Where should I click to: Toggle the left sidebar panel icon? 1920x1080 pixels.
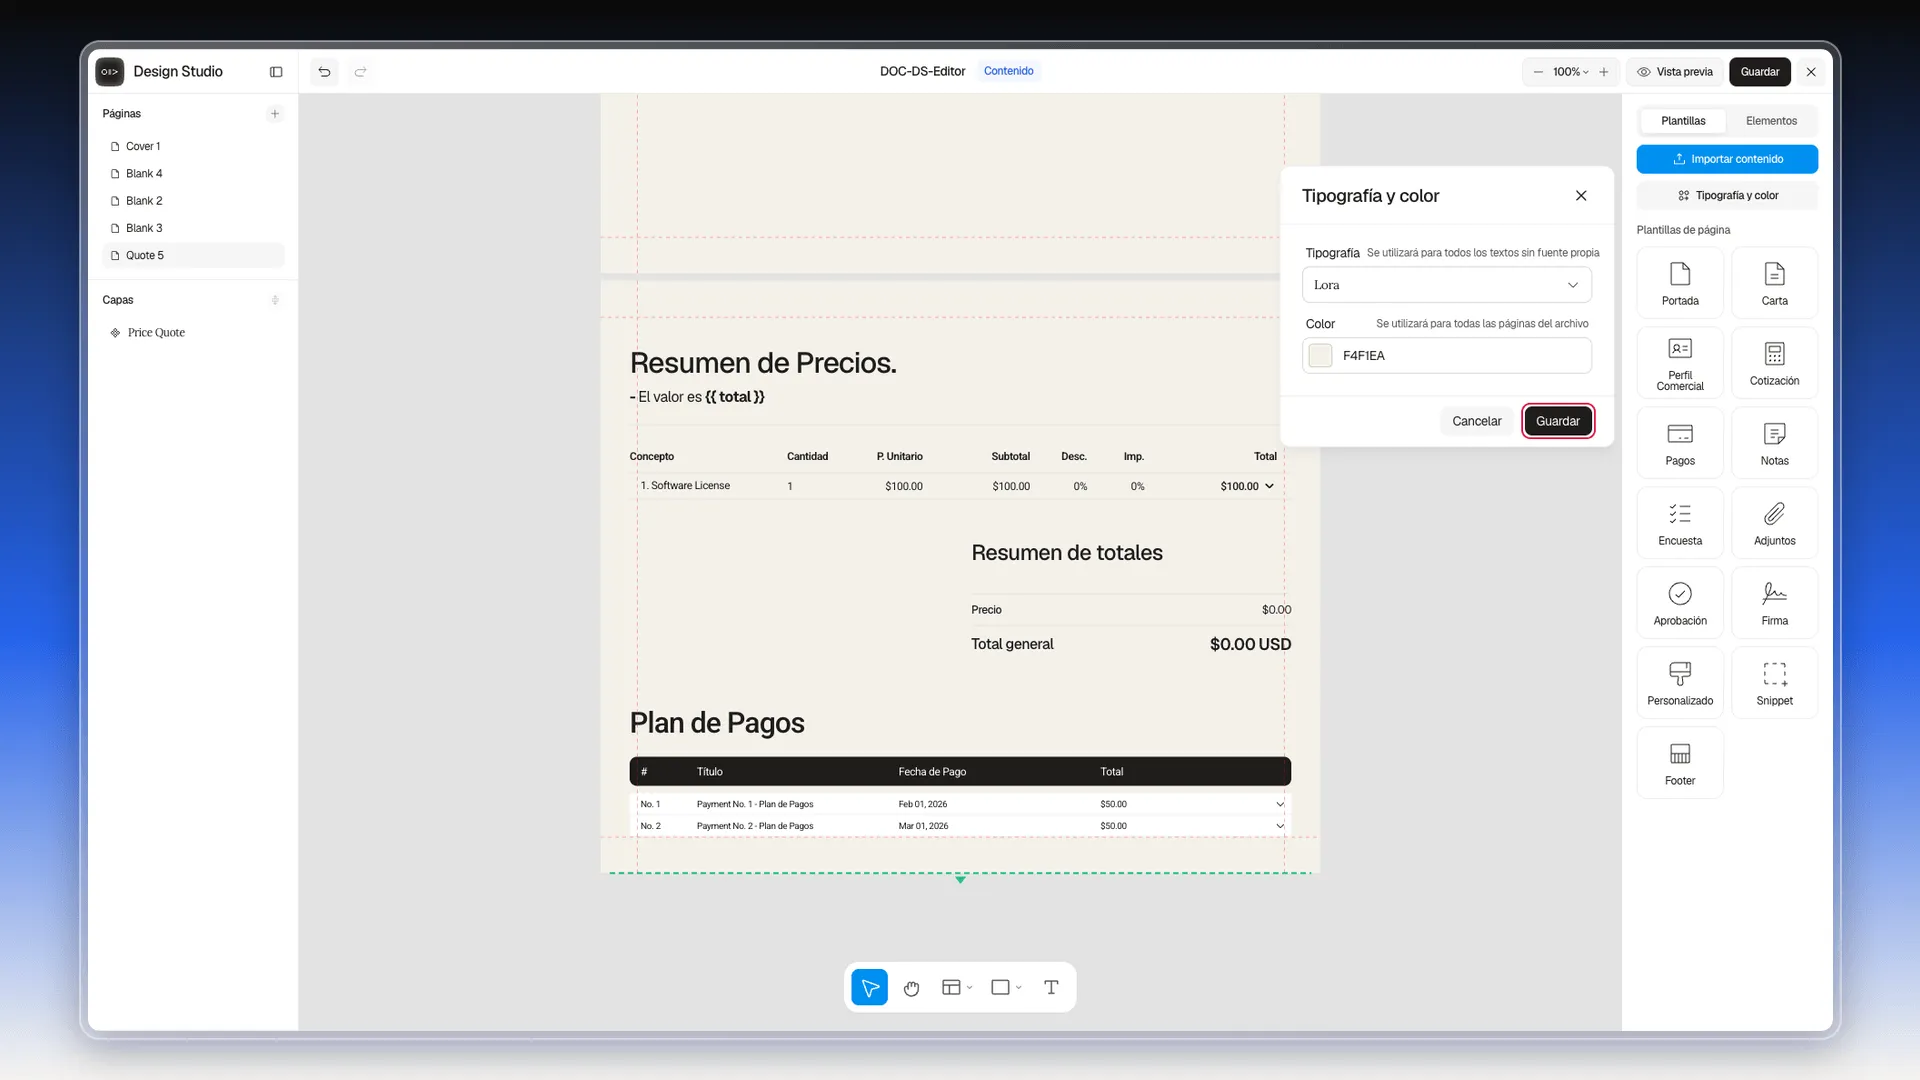[x=276, y=72]
